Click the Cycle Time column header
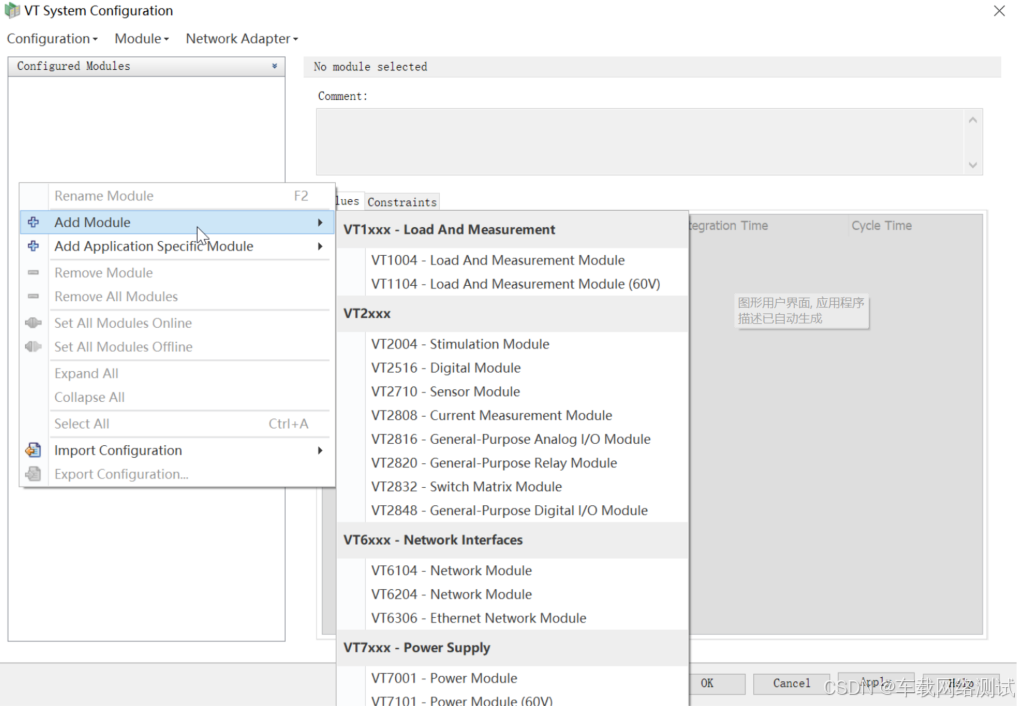Viewport: 1019px width, 706px height. click(x=881, y=226)
